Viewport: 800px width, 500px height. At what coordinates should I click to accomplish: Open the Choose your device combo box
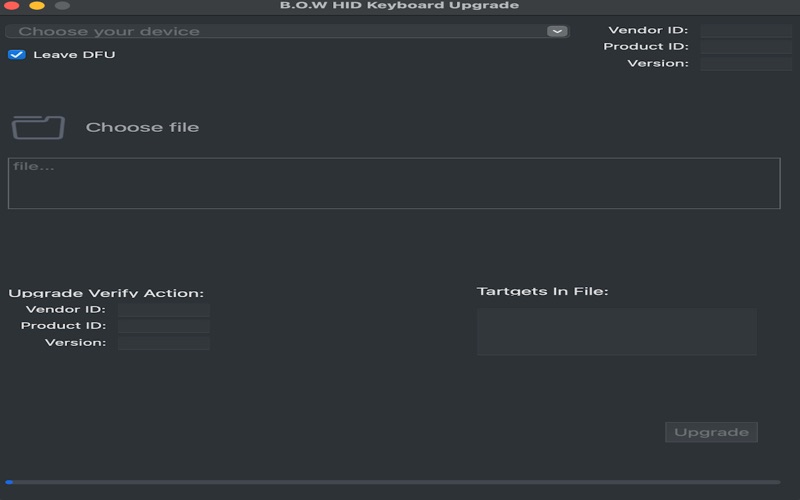click(x=287, y=31)
